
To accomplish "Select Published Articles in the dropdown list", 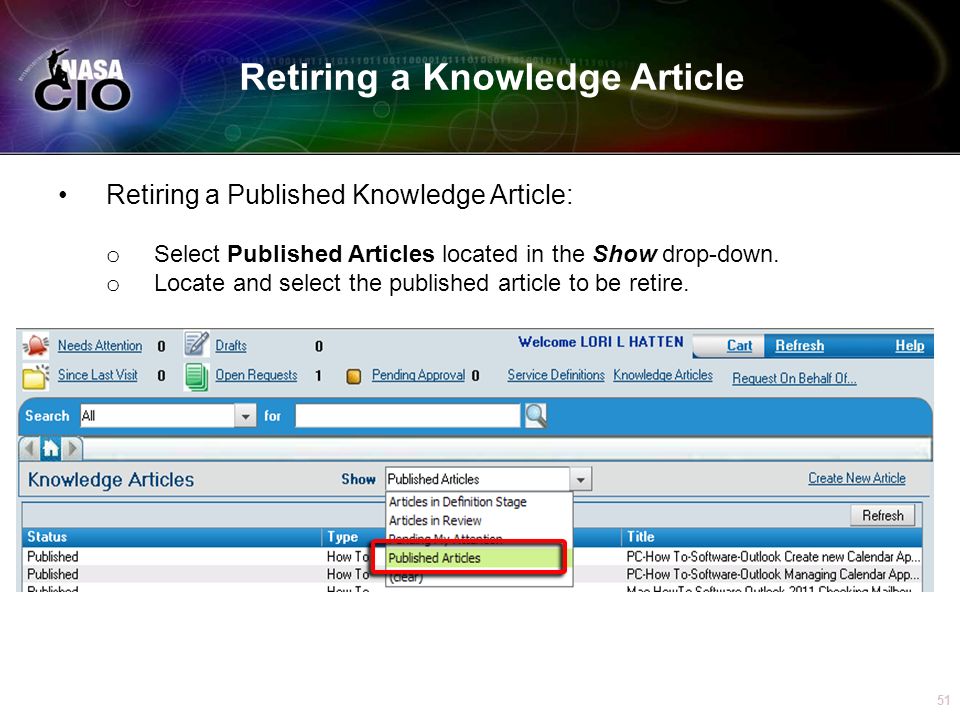I will pos(474,558).
